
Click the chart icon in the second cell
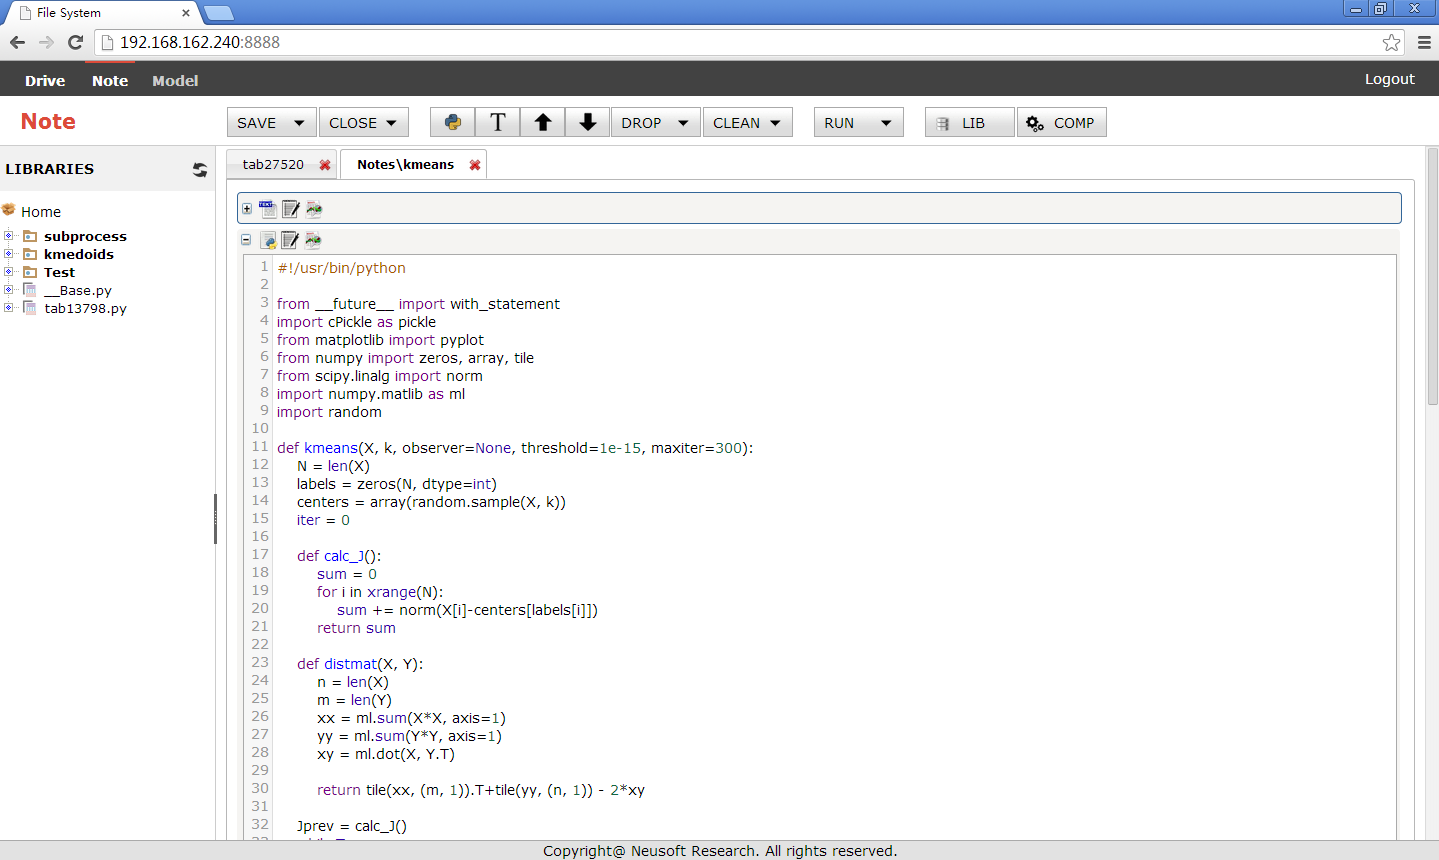tap(313, 240)
